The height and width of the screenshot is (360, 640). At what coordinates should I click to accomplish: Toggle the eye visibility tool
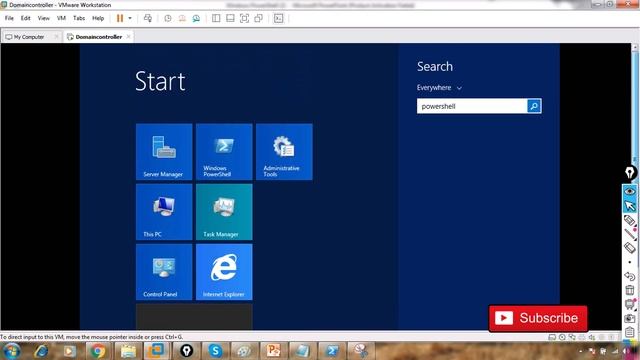(x=630, y=191)
